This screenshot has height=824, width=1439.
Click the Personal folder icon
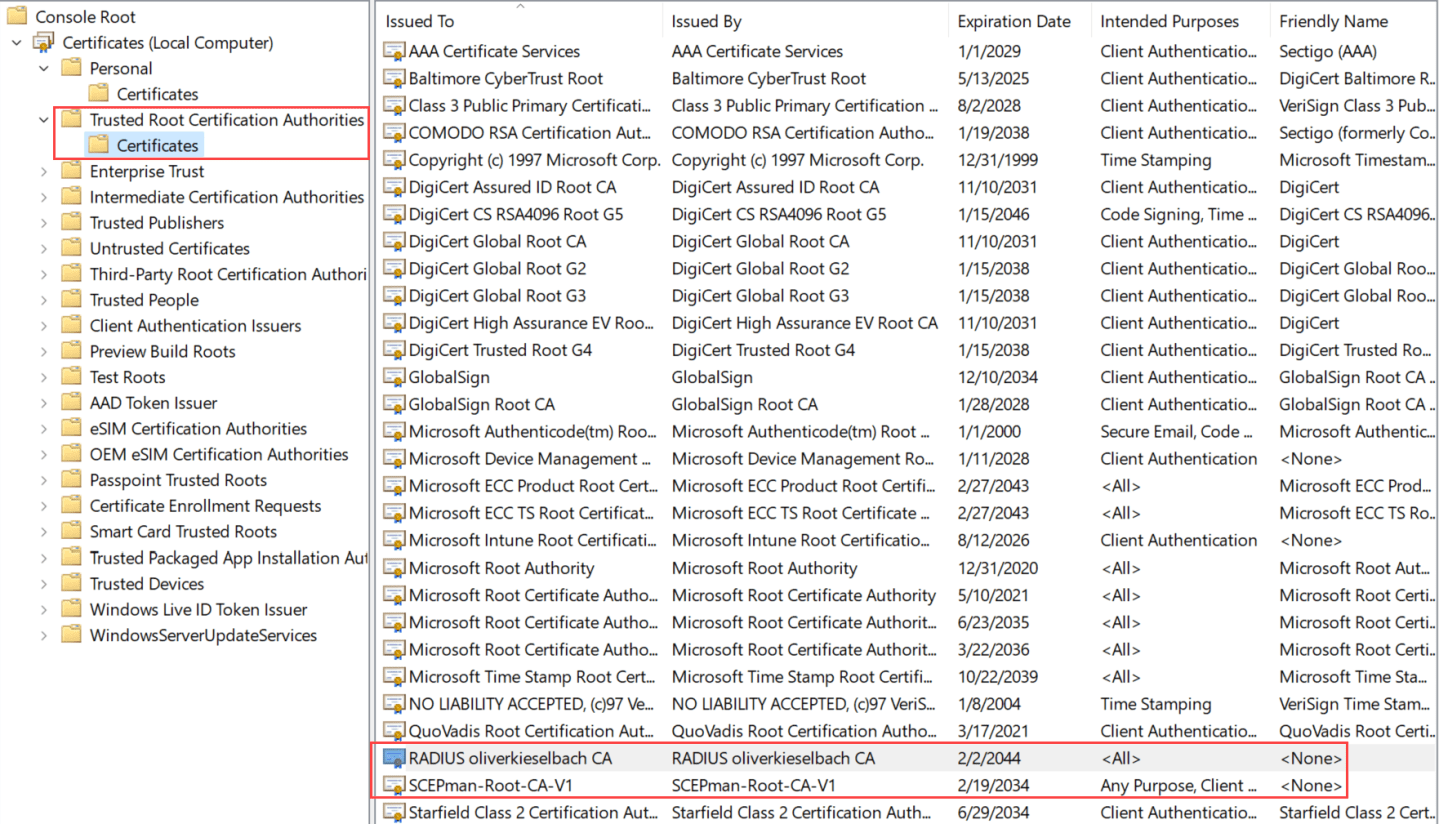70,68
